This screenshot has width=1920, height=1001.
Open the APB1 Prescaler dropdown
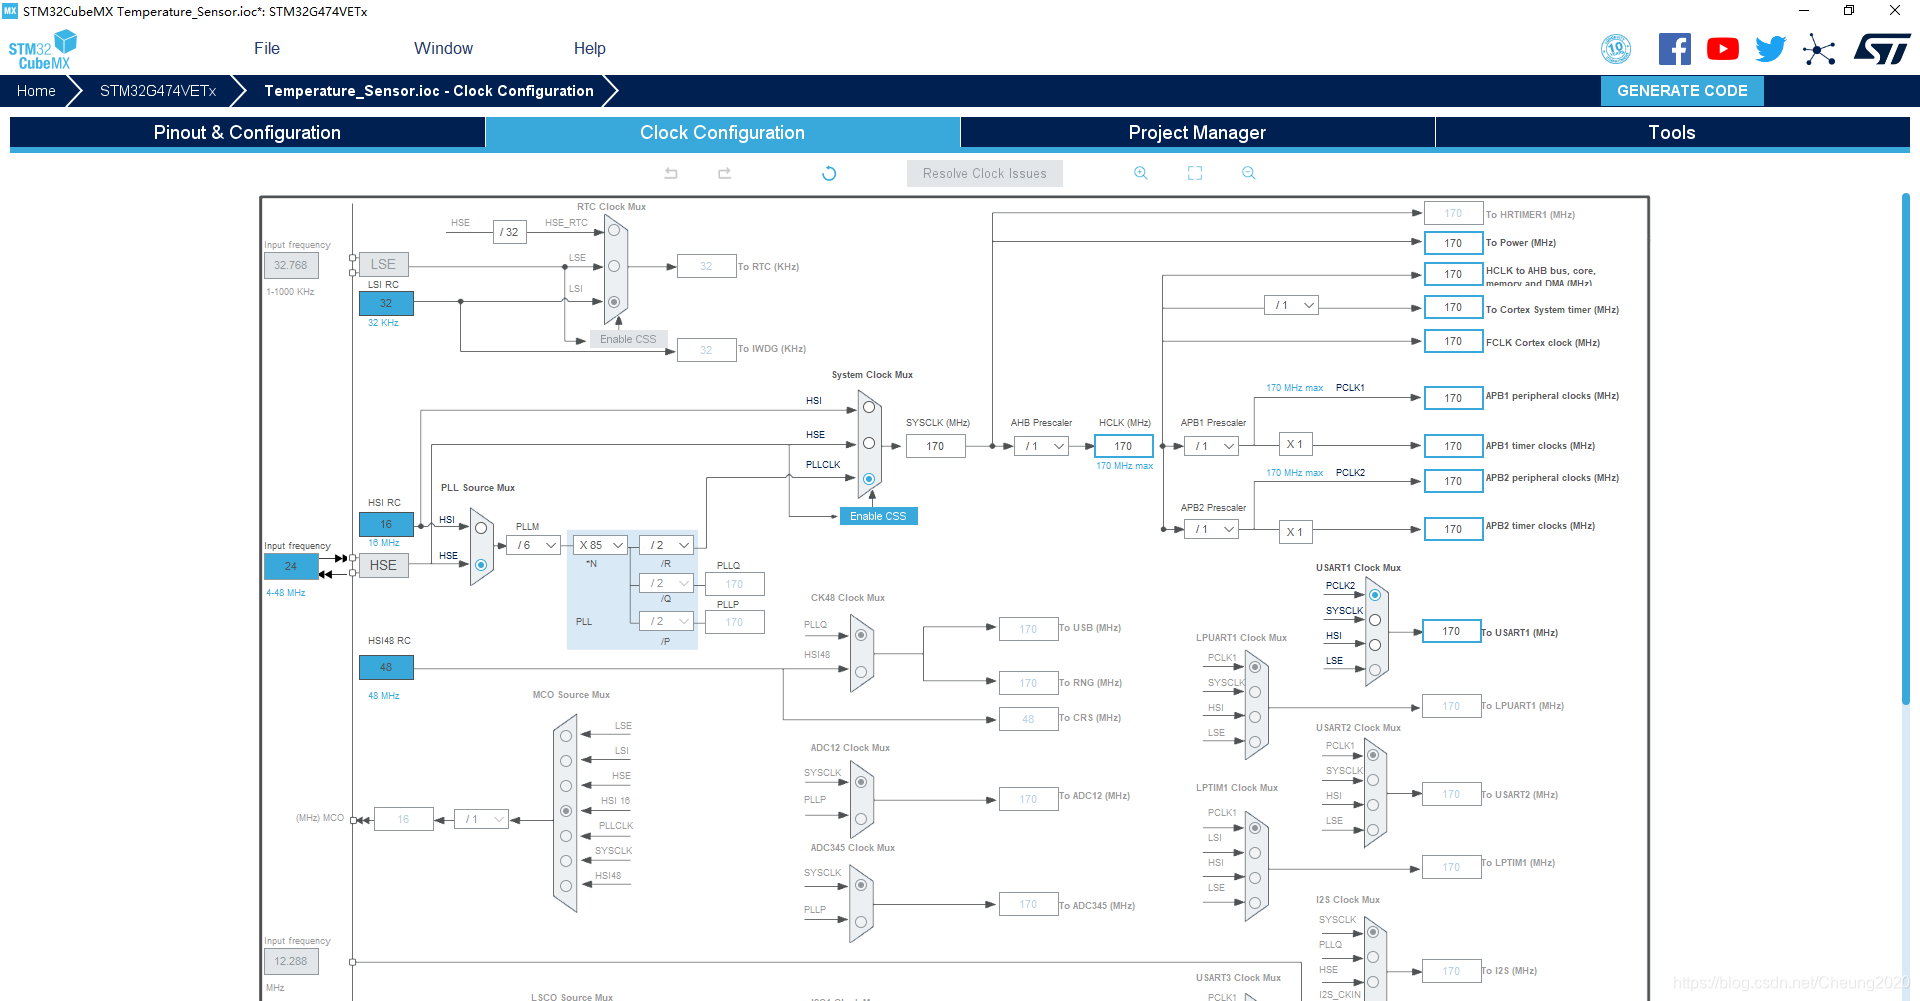[x=1212, y=446]
